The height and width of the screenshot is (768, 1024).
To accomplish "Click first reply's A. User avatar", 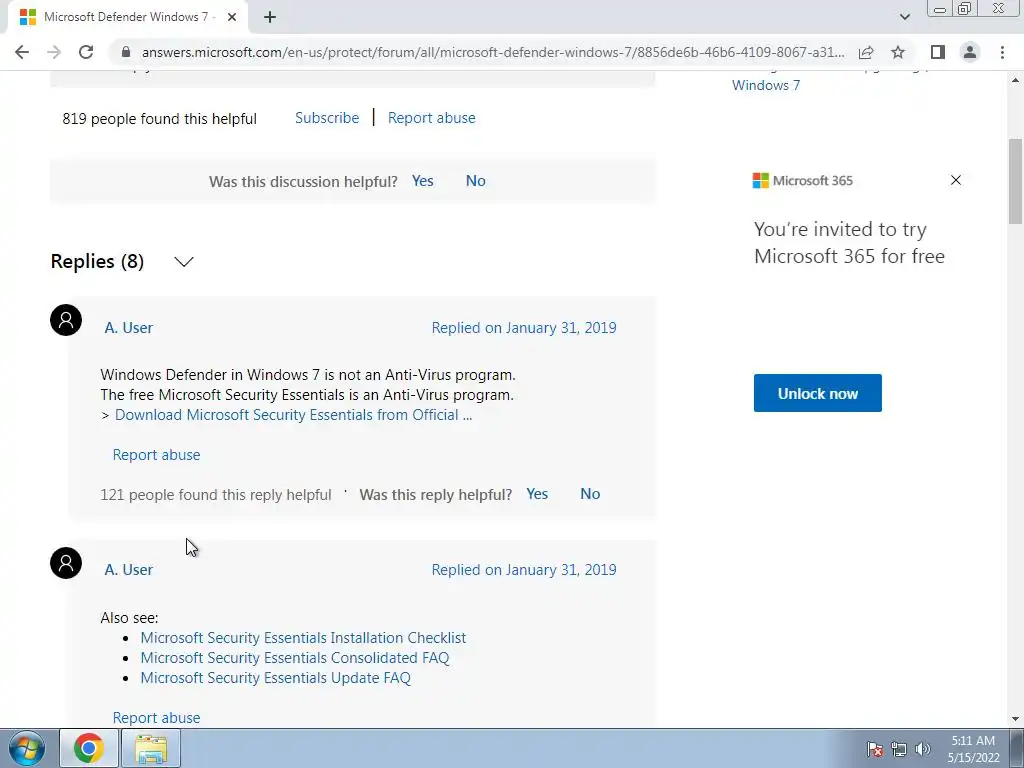I will tap(66, 320).
